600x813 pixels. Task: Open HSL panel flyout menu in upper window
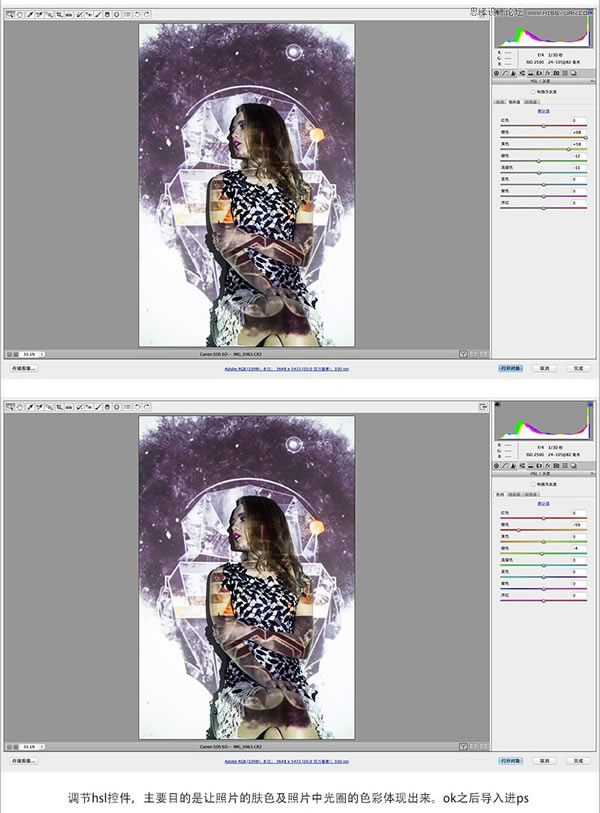pyautogui.click(x=593, y=81)
